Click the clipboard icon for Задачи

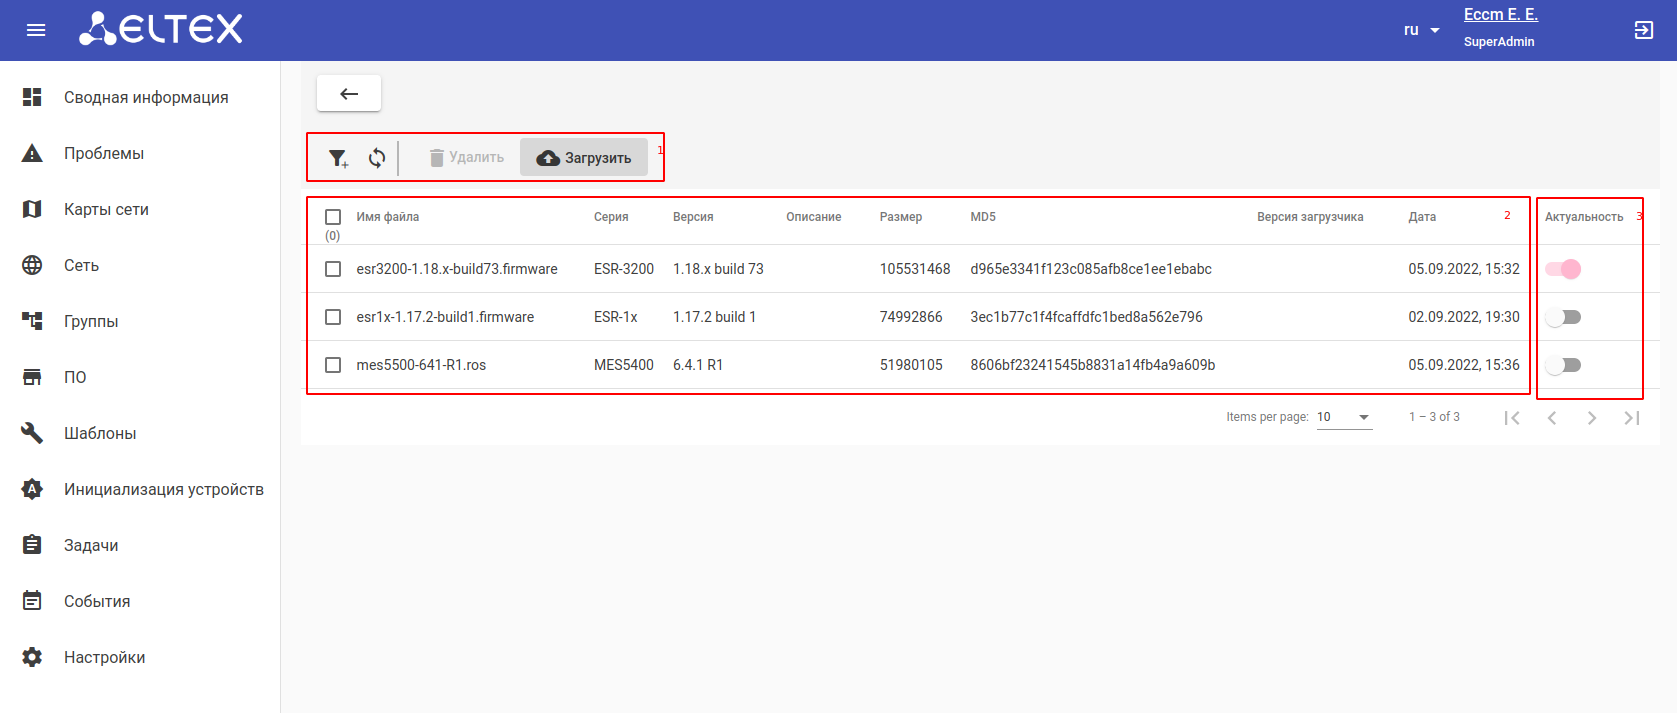pos(32,545)
